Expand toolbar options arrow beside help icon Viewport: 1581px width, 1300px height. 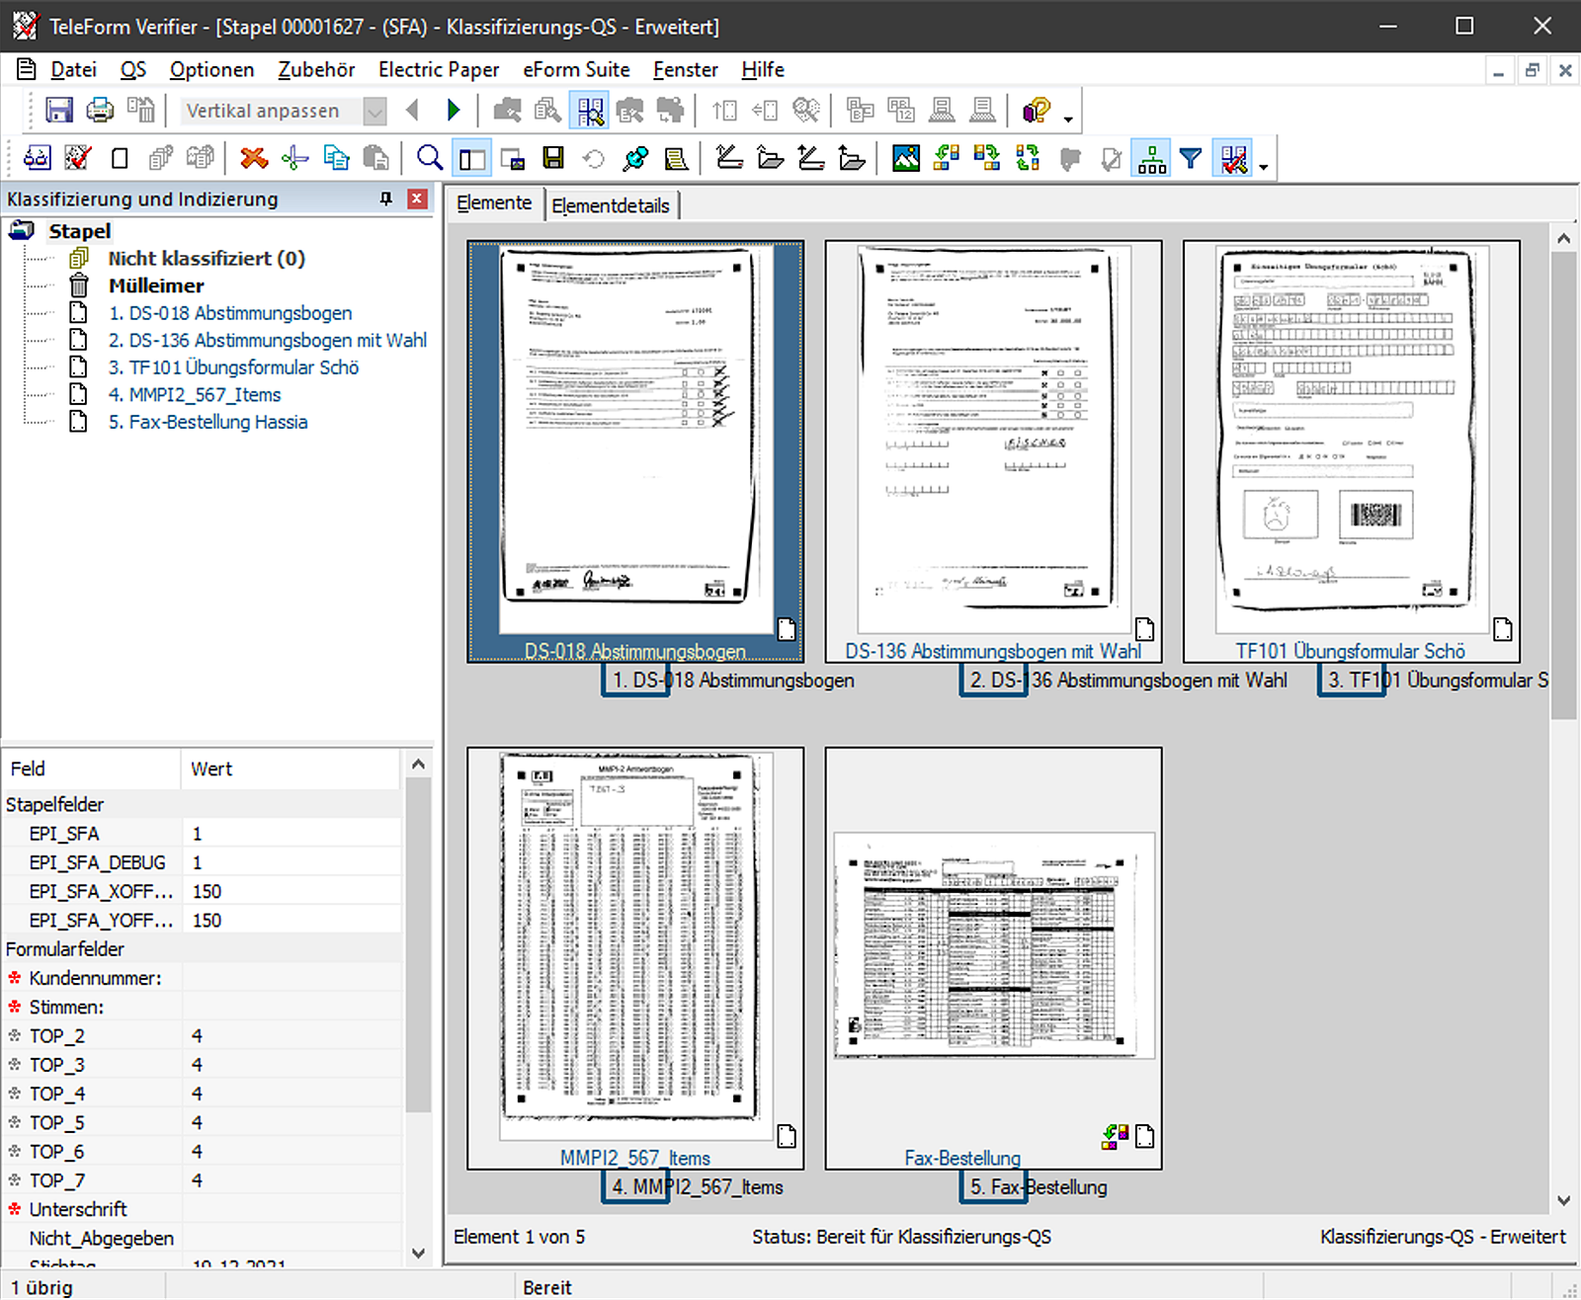coord(1068,119)
